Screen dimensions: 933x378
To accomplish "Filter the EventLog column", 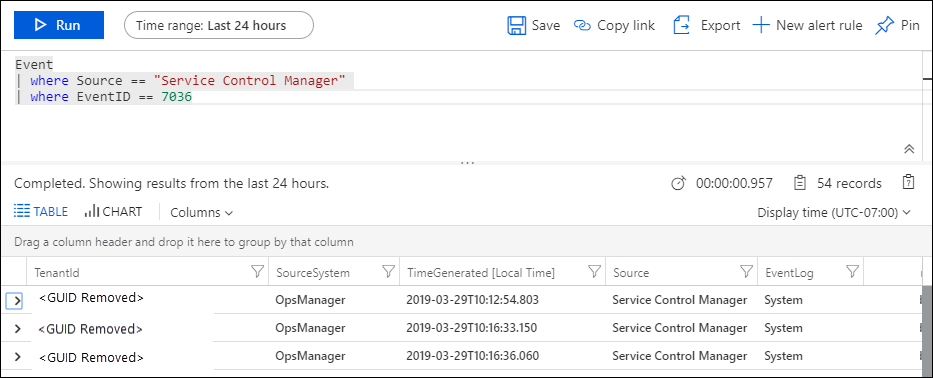I will [852, 272].
